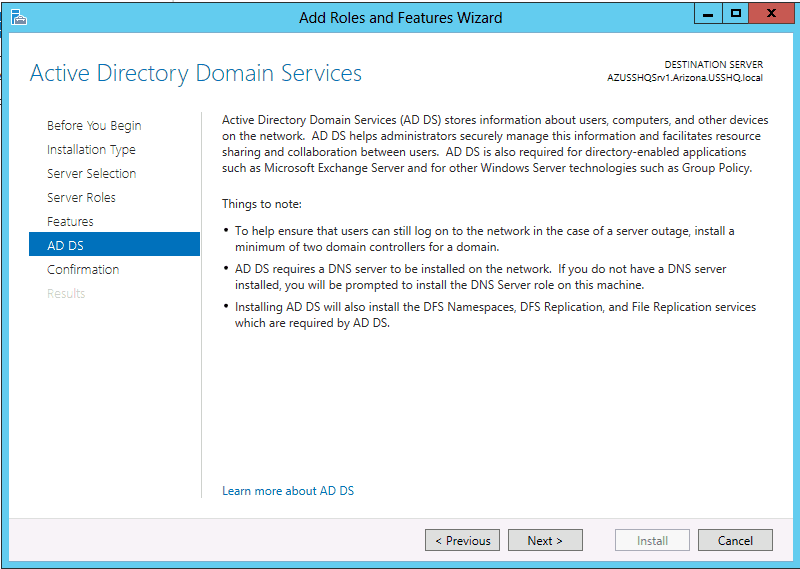Select the Server Selection step

(x=91, y=174)
